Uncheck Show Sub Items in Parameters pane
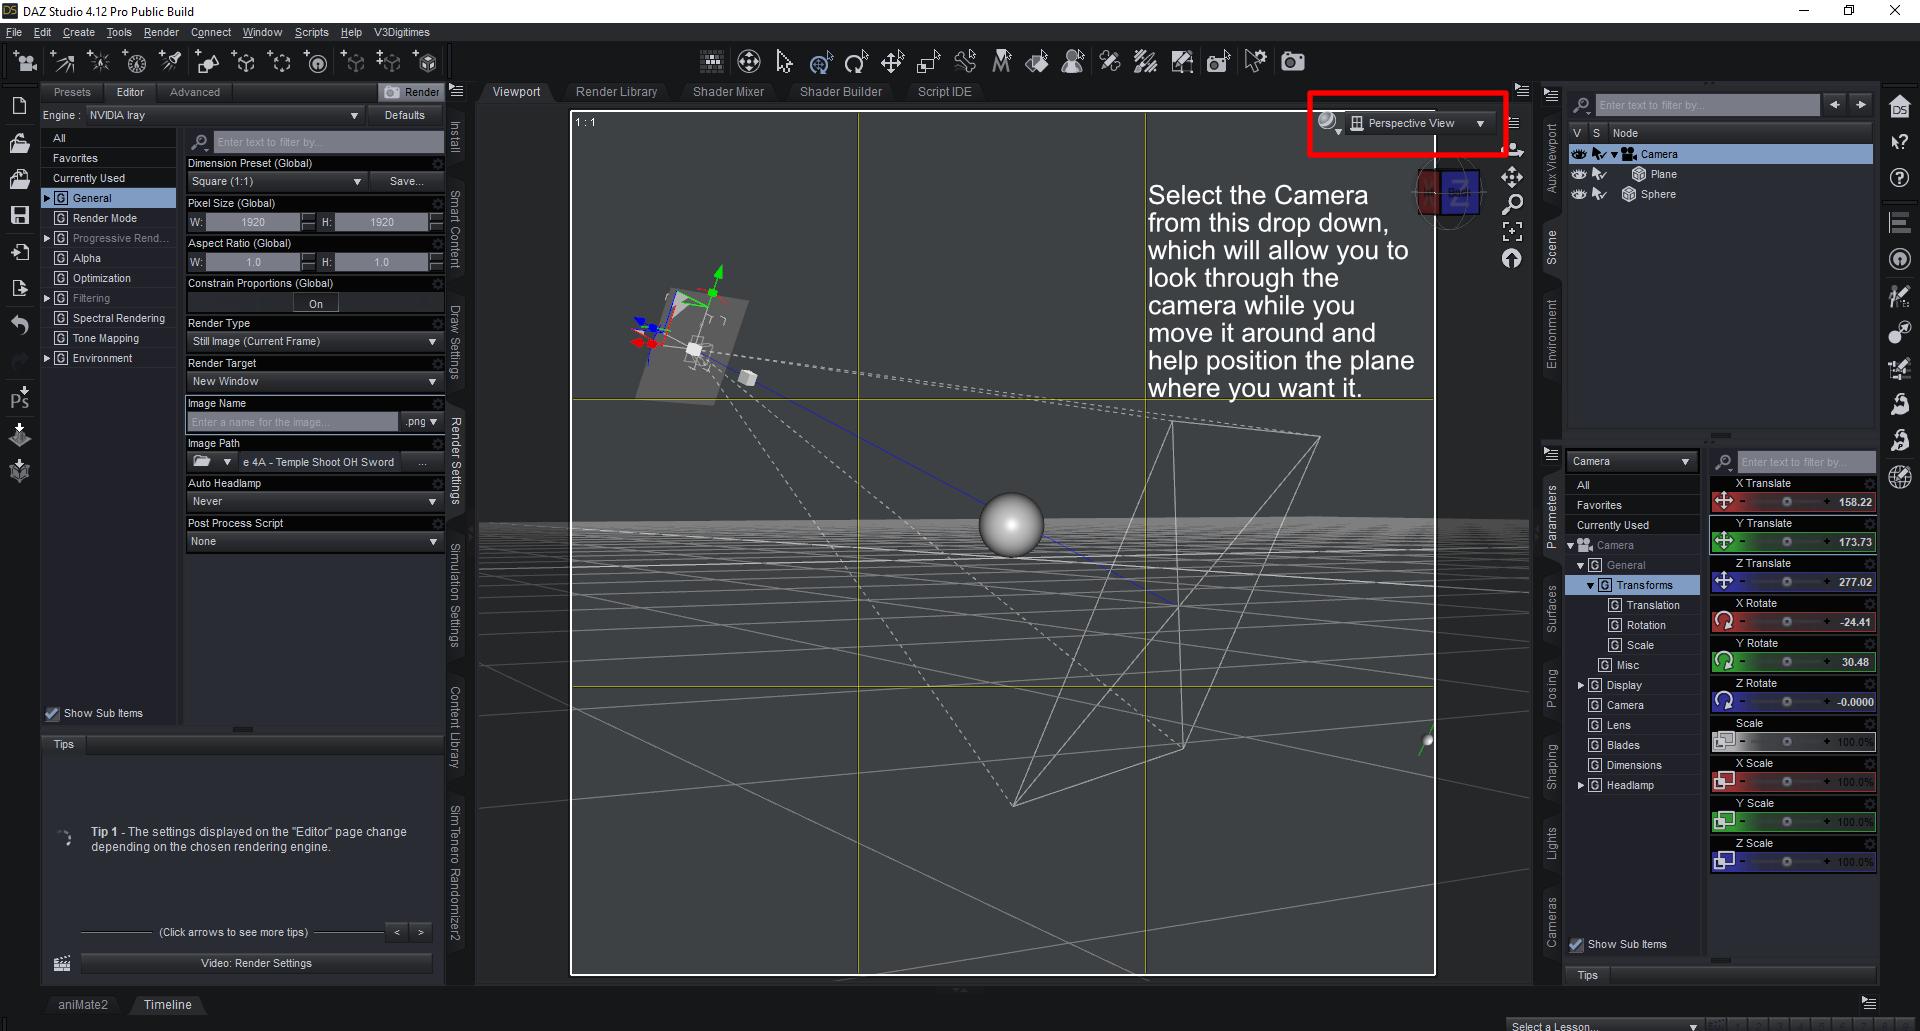The image size is (1920, 1031). pos(1577,945)
